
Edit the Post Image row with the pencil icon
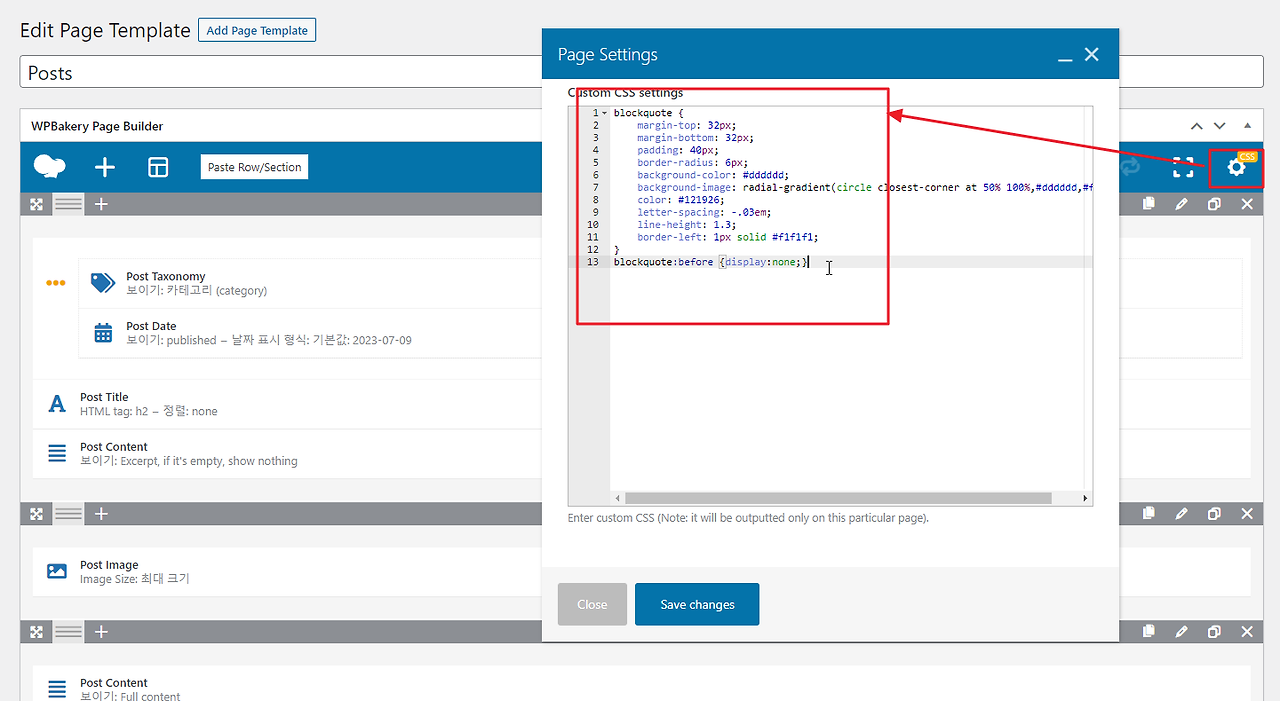point(1182,514)
